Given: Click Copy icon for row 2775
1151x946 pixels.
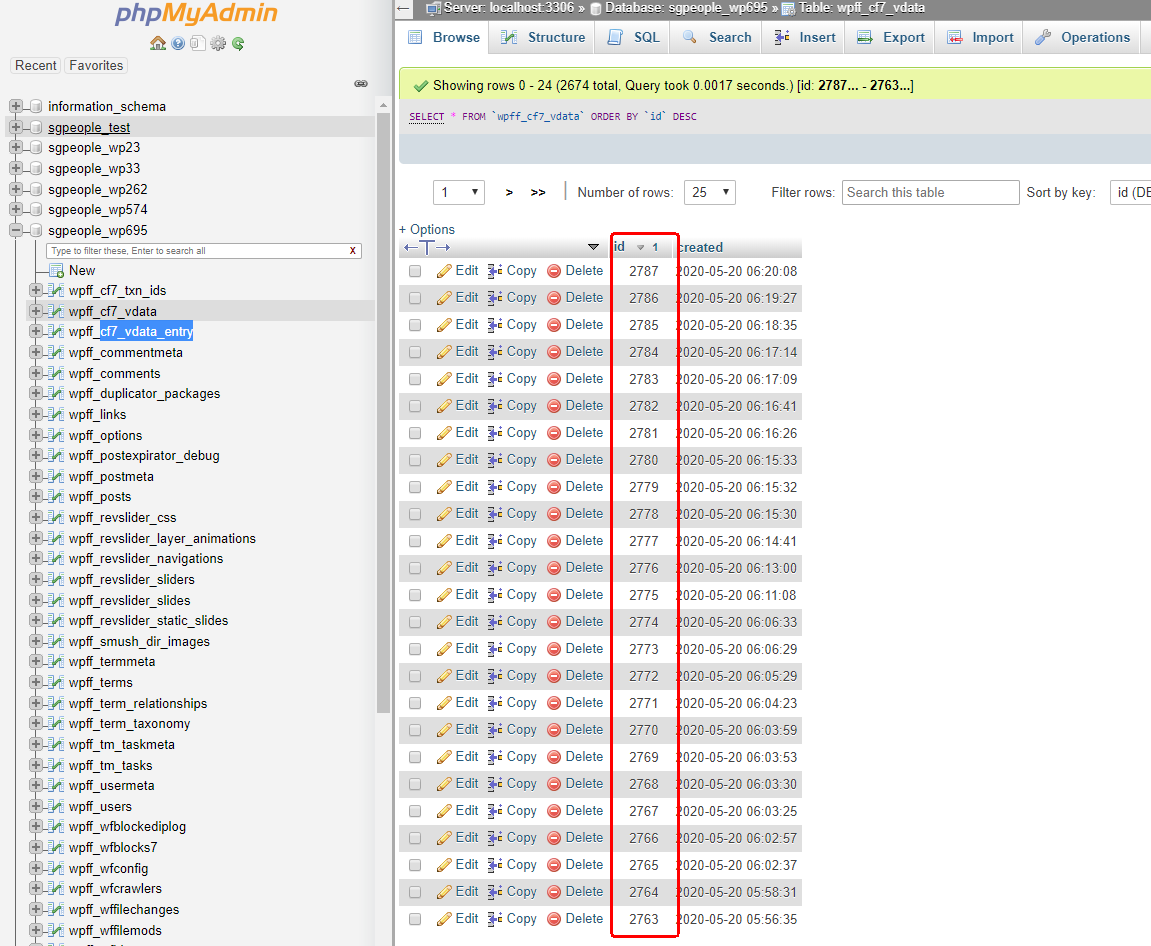Looking at the screenshot, I should click(x=495, y=595).
